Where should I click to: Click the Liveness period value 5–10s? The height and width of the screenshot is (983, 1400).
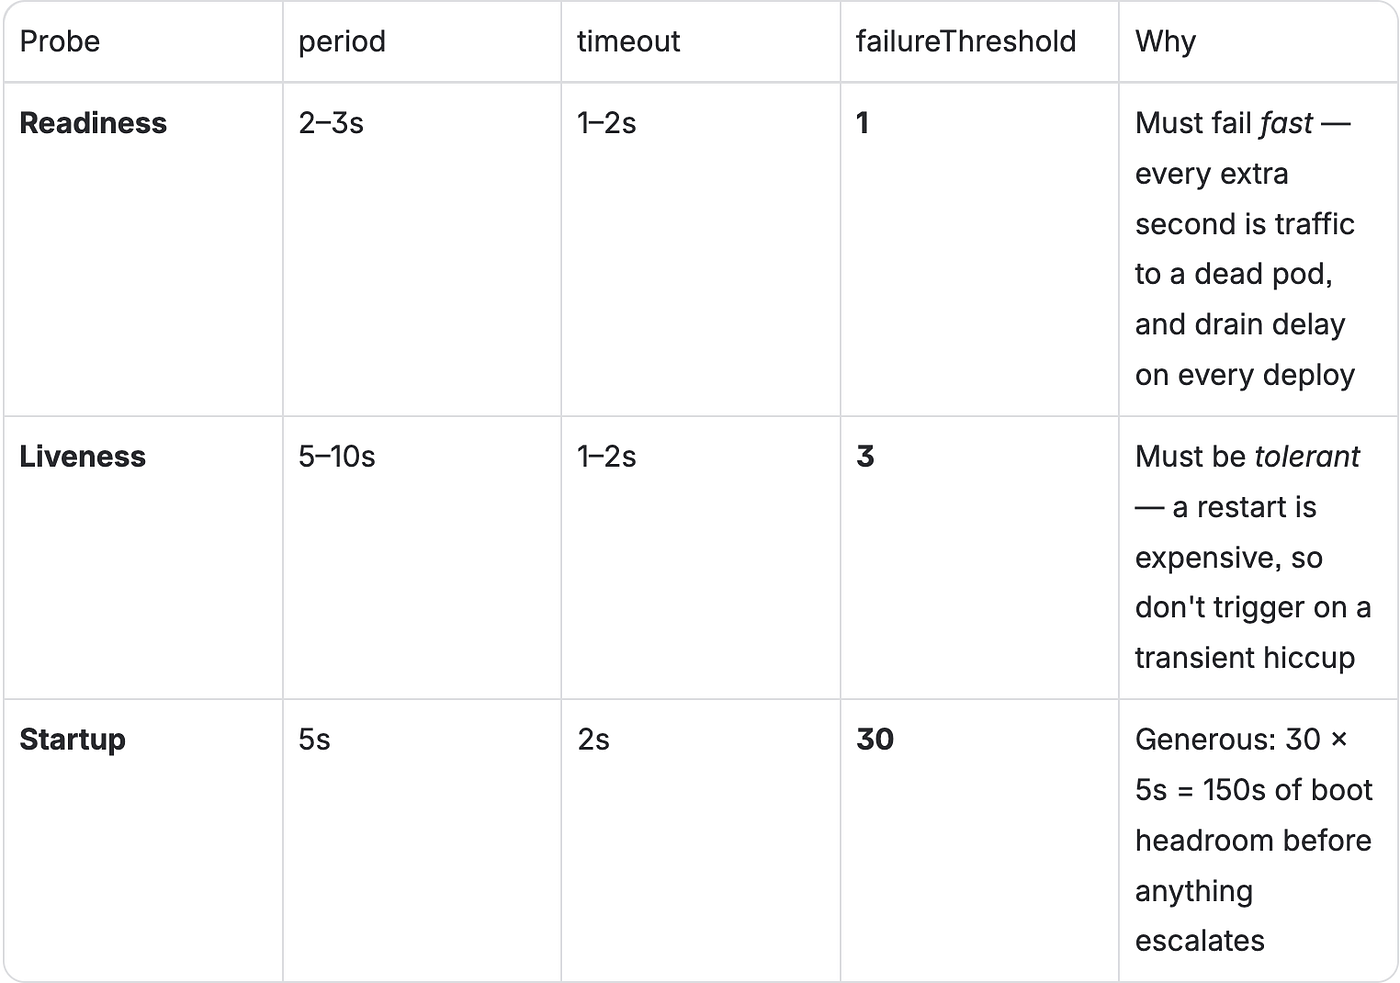[x=337, y=457]
